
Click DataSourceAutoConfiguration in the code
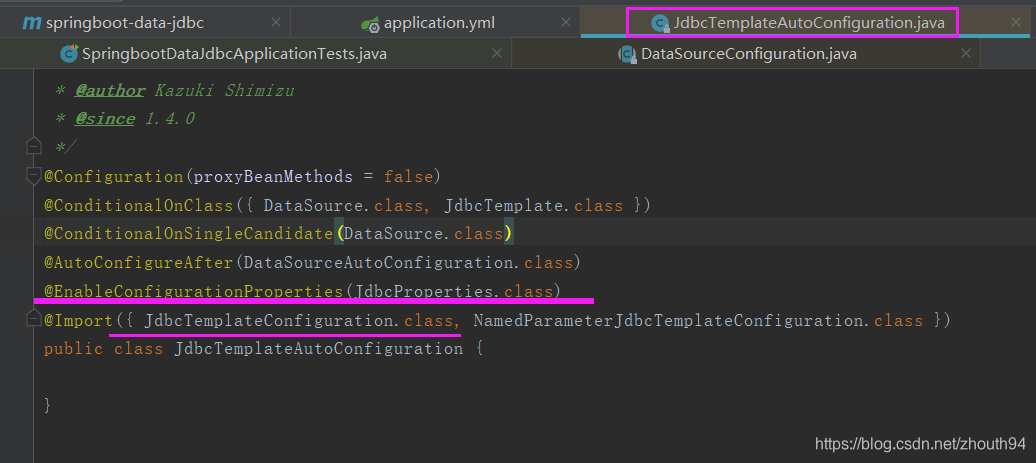point(379,263)
